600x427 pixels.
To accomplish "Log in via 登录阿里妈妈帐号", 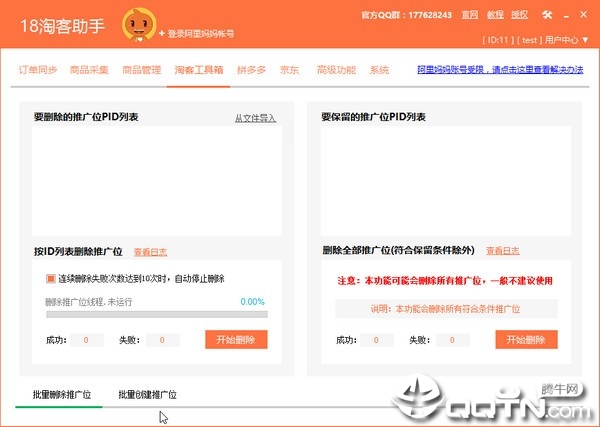I will (x=196, y=34).
